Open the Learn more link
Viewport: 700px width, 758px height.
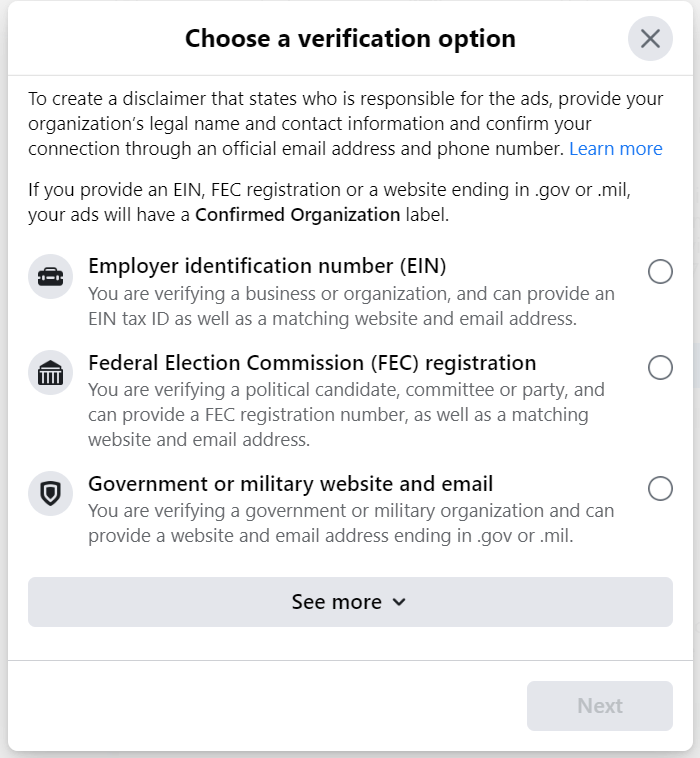(615, 149)
